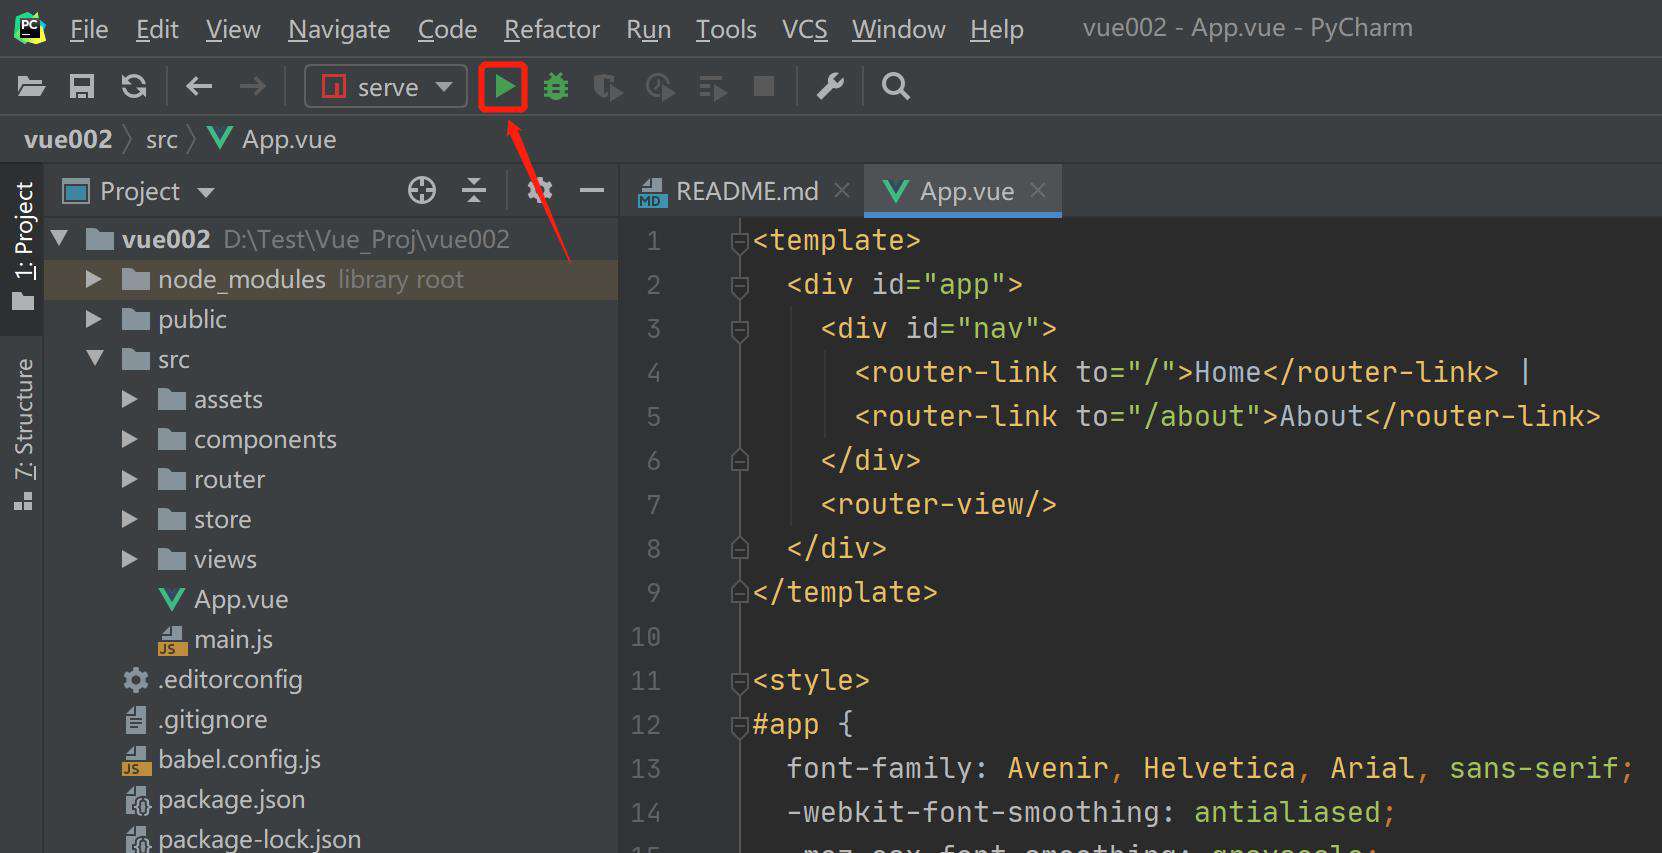The height and width of the screenshot is (853, 1662).
Task: Collapse the vue002 project root
Action: click(60, 238)
